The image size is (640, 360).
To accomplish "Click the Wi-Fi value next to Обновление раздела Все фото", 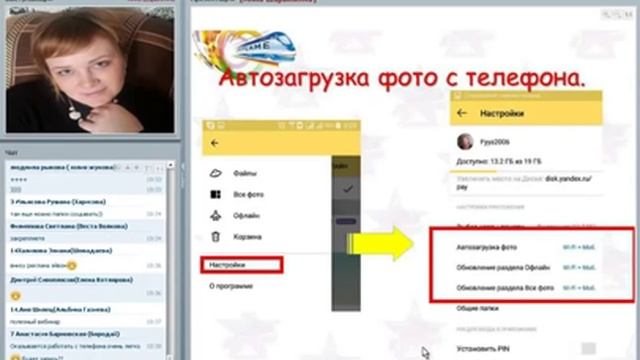I will coord(579,288).
